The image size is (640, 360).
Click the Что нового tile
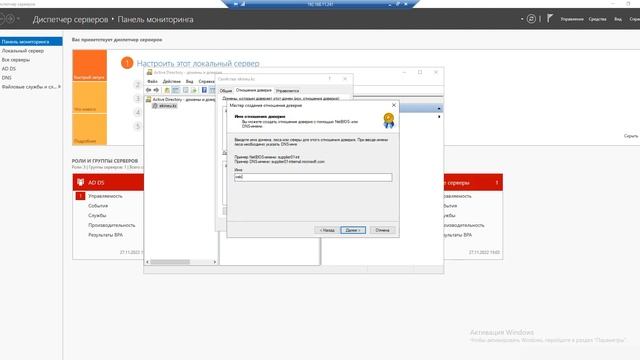click(x=89, y=97)
